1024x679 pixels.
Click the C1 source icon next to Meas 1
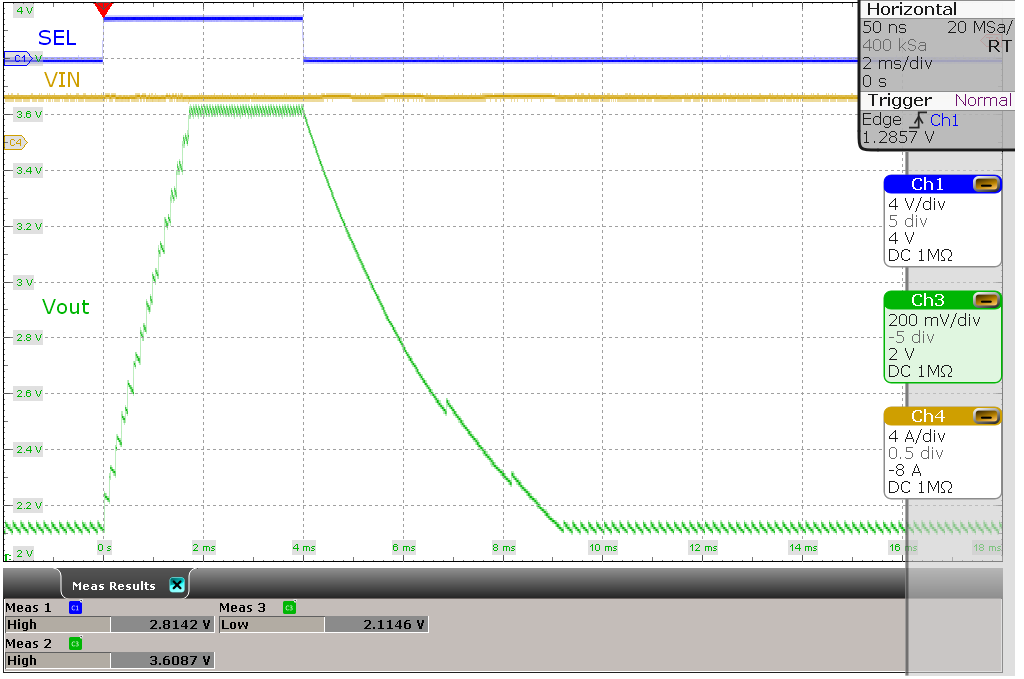(x=74, y=607)
